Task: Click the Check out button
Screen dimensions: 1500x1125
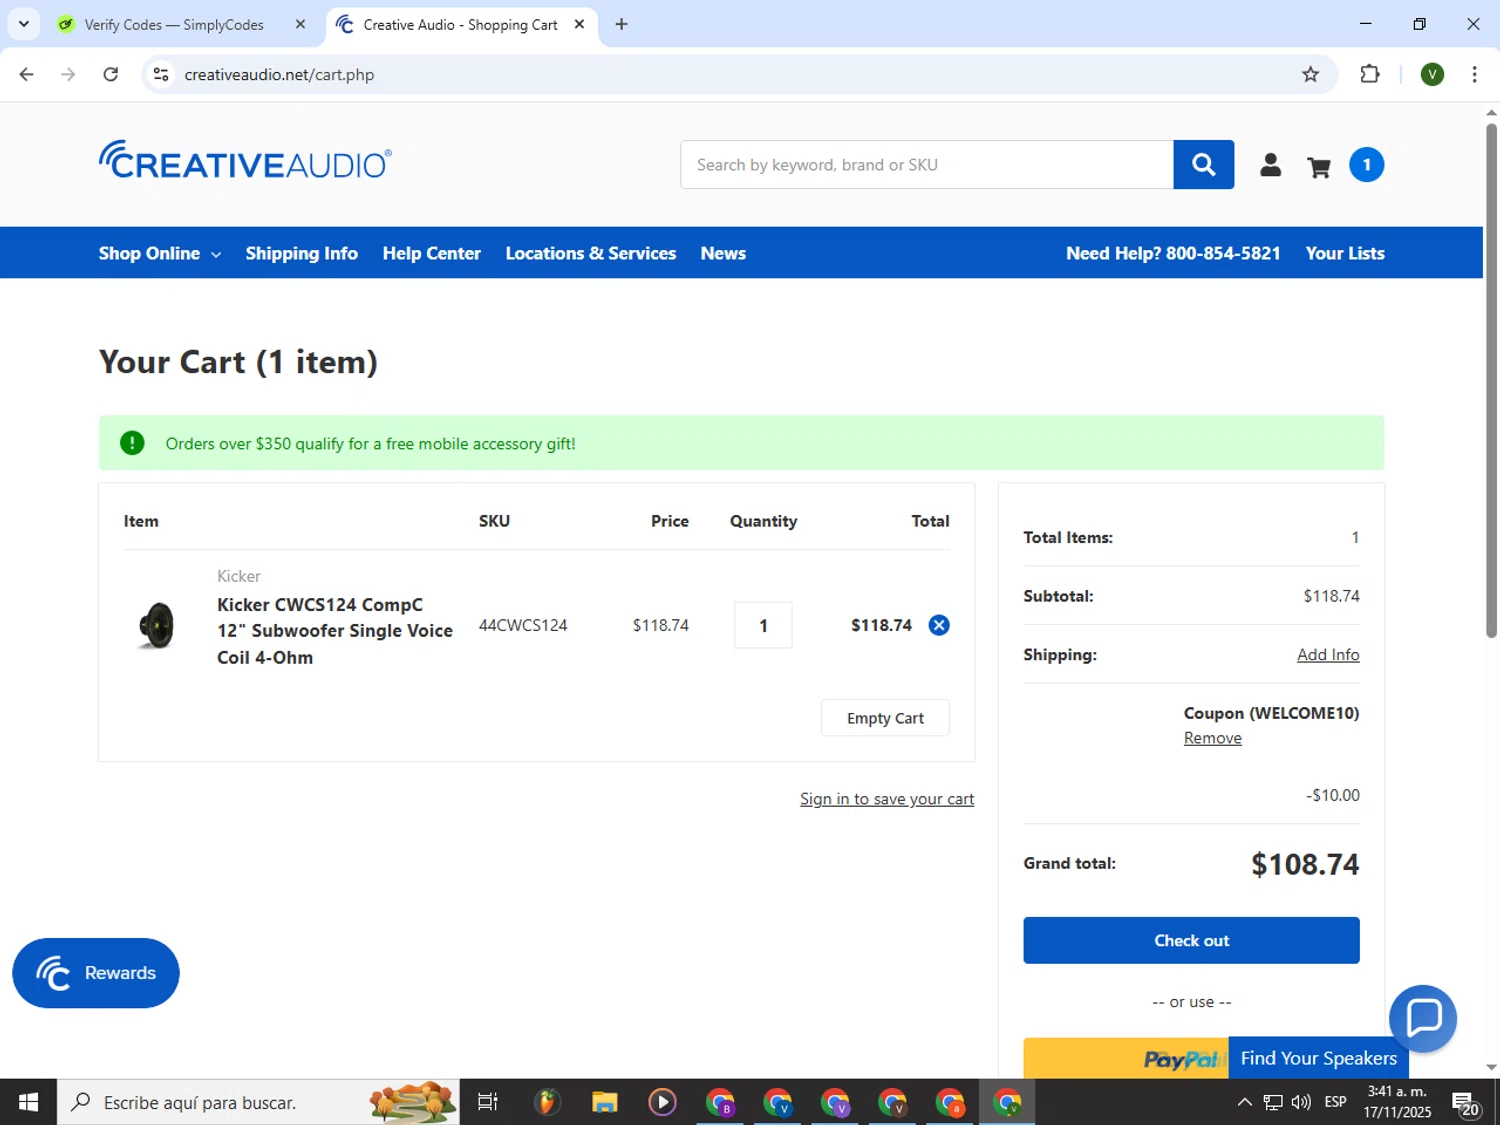Action: 1191,940
